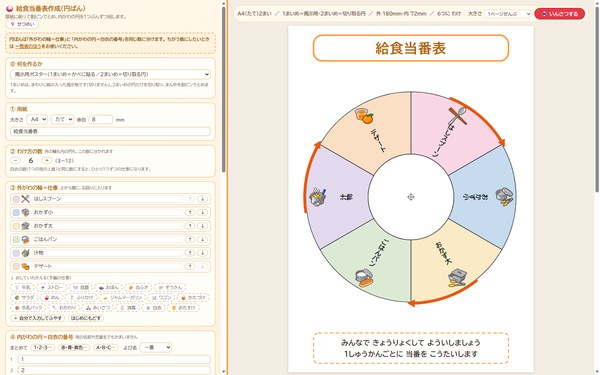Move 汁物 down with its arrow
Viewport: 600px width, 375px height.
coord(202,253)
